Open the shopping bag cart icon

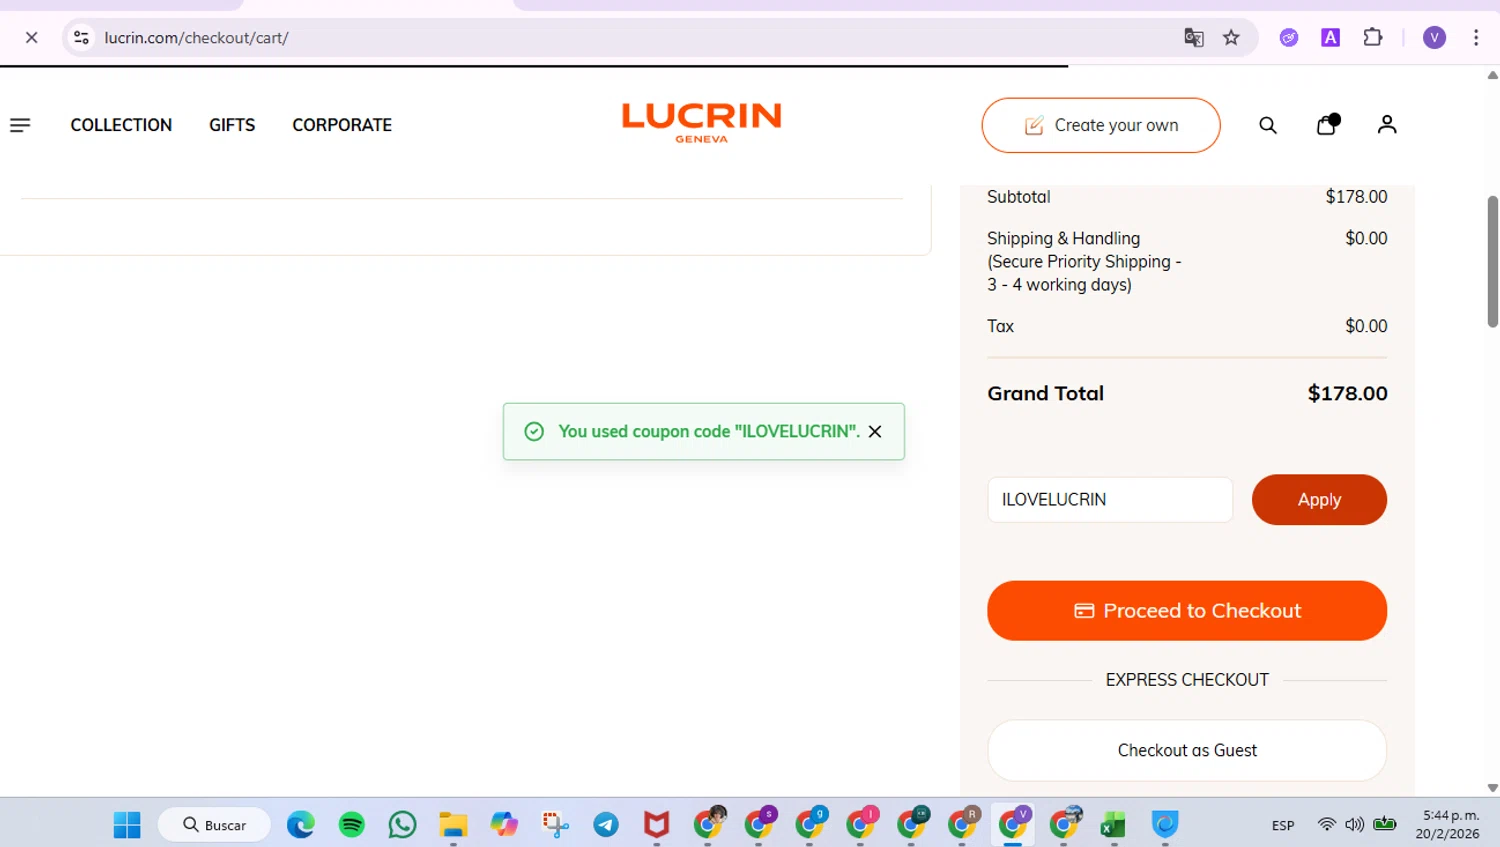pos(1327,124)
